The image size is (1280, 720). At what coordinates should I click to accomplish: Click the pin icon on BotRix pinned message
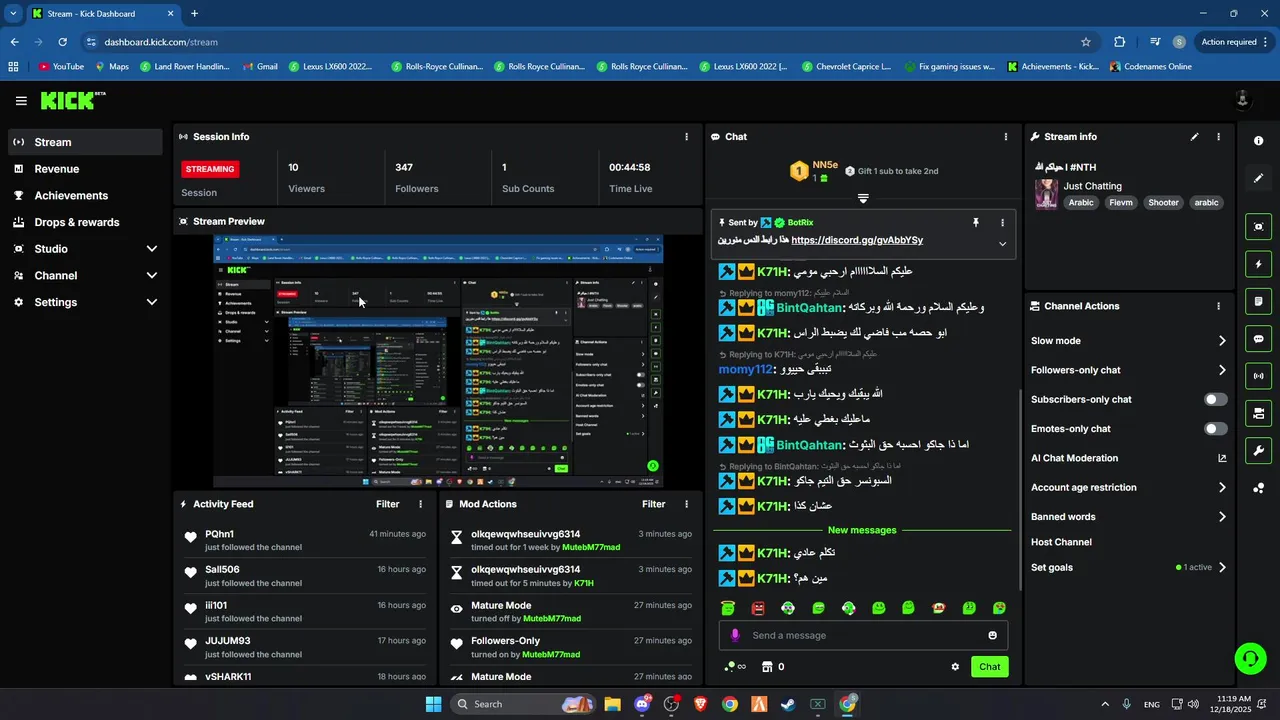(x=976, y=223)
